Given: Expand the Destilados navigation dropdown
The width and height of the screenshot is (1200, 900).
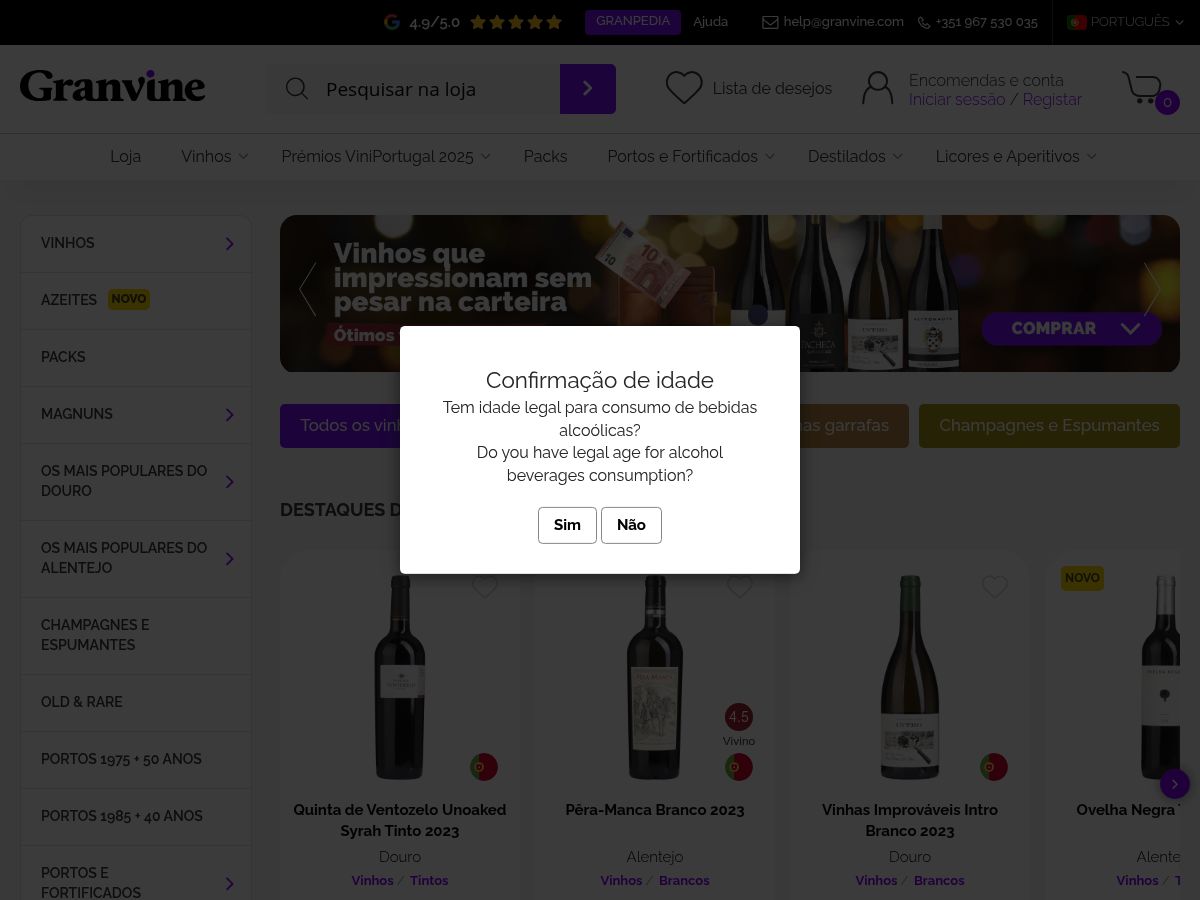Looking at the screenshot, I should coord(856,157).
